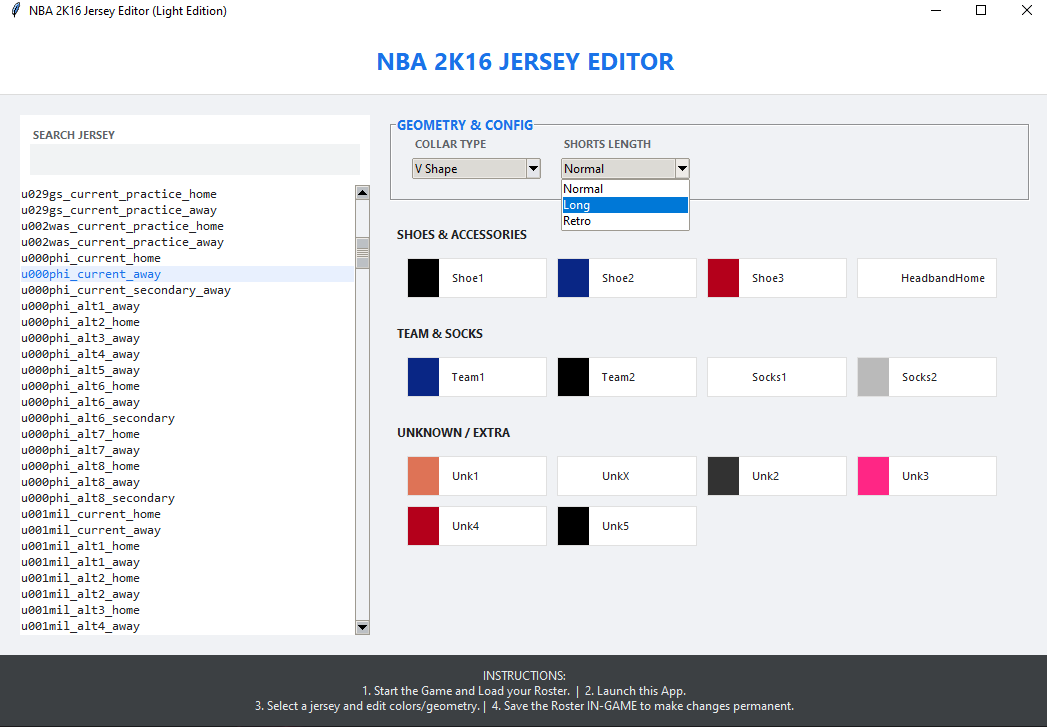Open the blue Shoe2 color picker
The width and height of the screenshot is (1047, 727).
tap(573, 278)
